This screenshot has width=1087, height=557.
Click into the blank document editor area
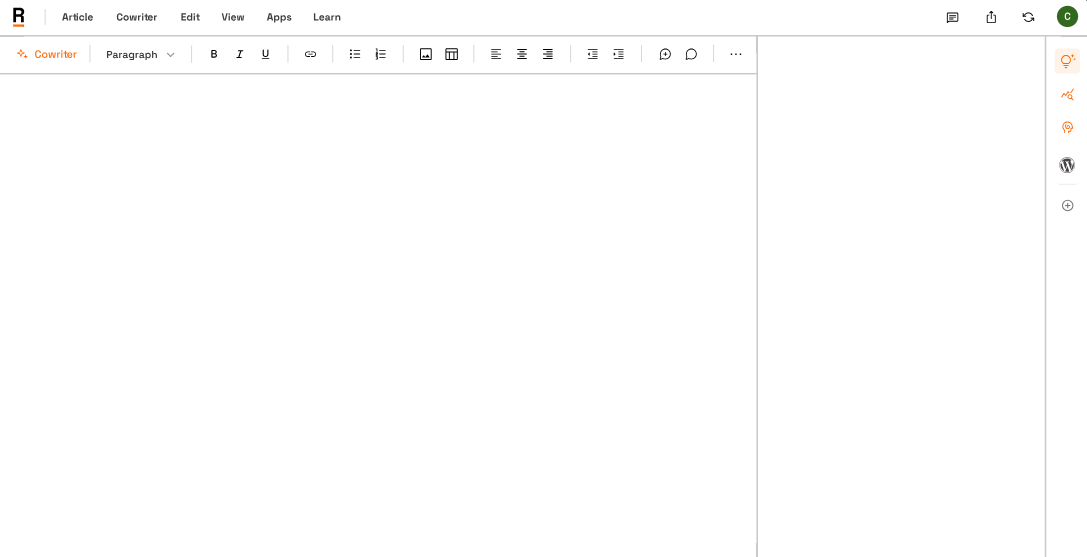point(378,316)
